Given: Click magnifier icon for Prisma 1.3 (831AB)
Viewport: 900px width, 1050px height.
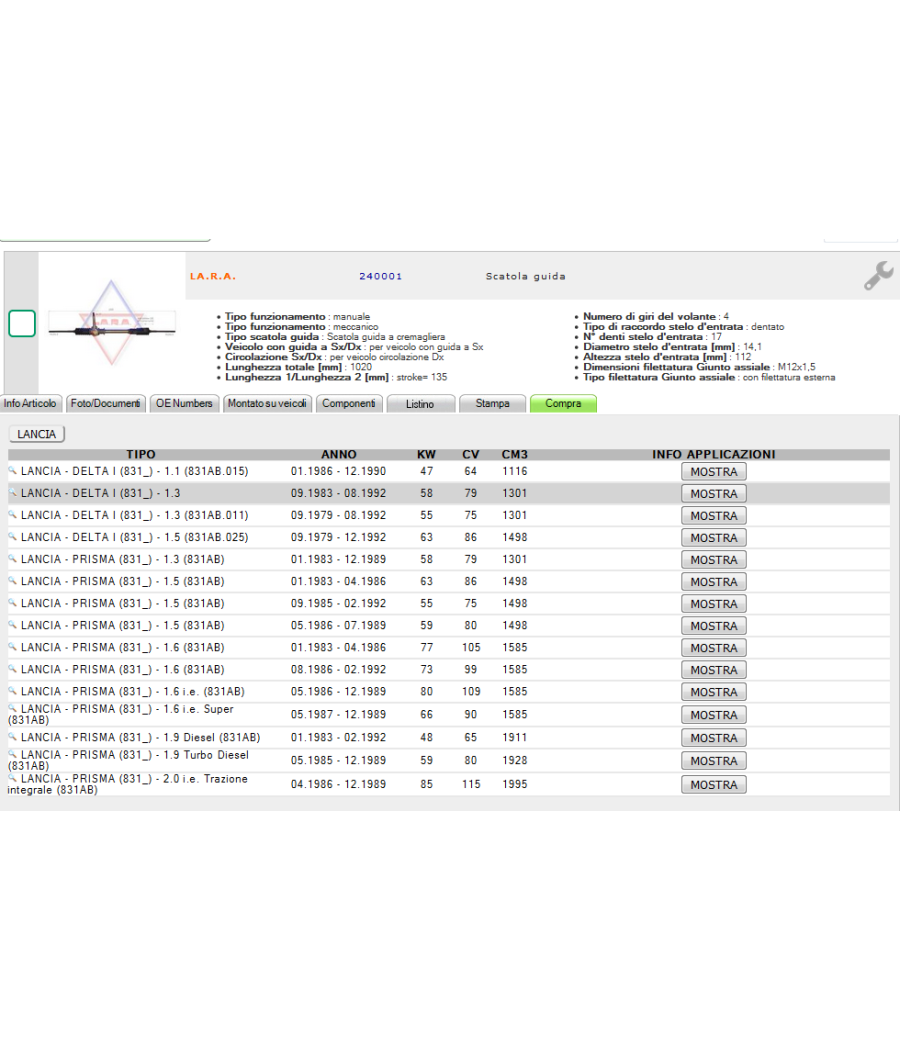Looking at the screenshot, I should [x=12, y=558].
